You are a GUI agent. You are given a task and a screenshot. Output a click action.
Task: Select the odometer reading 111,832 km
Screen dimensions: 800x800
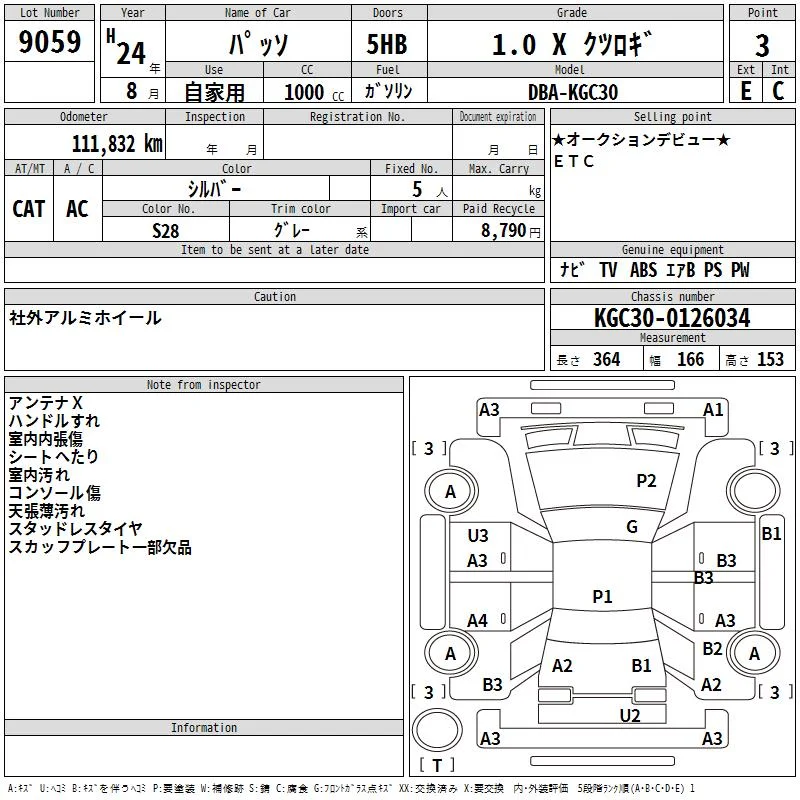[117, 144]
